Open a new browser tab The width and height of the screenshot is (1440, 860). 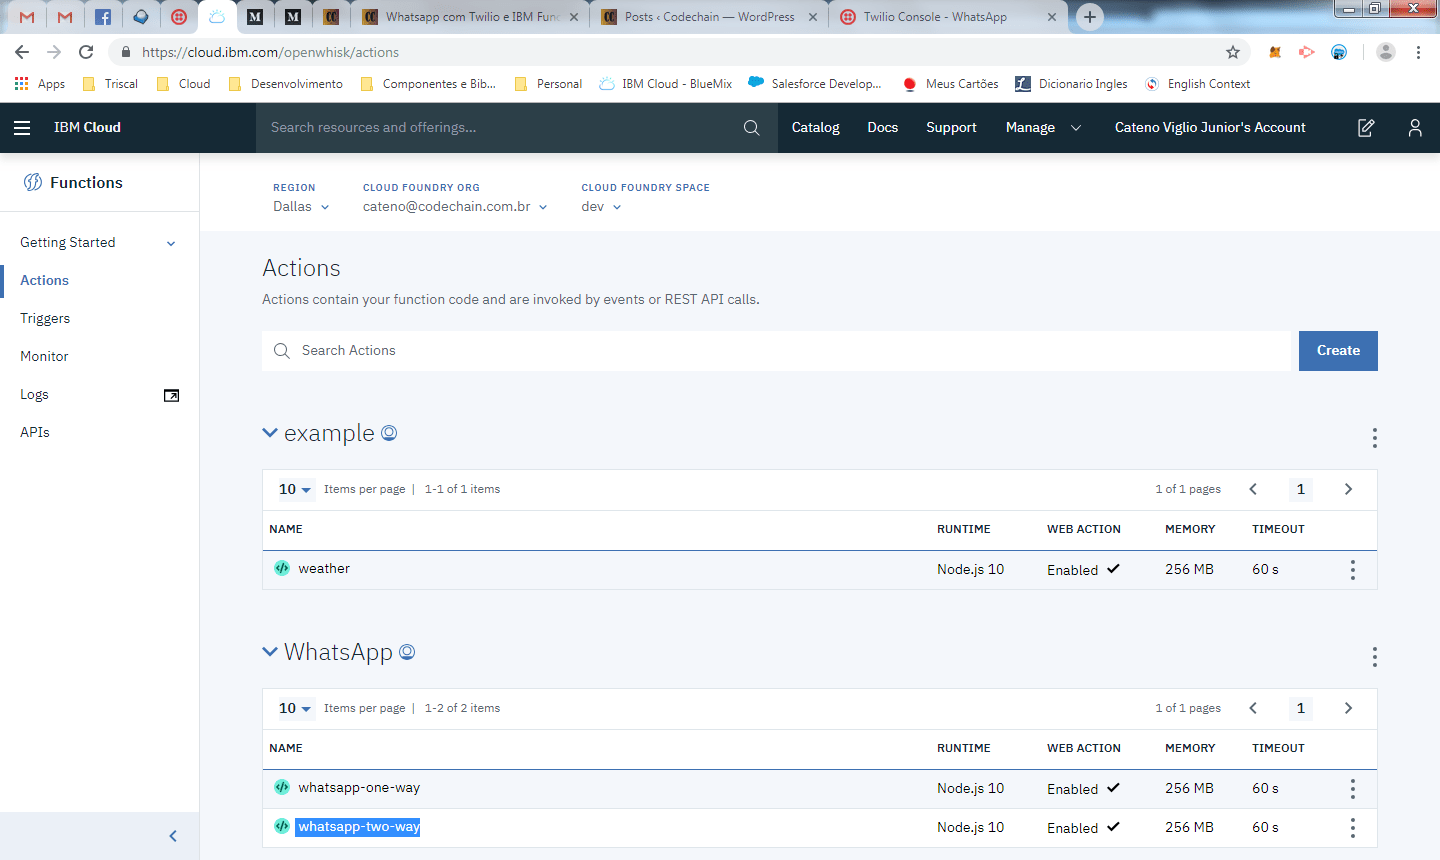(1090, 17)
